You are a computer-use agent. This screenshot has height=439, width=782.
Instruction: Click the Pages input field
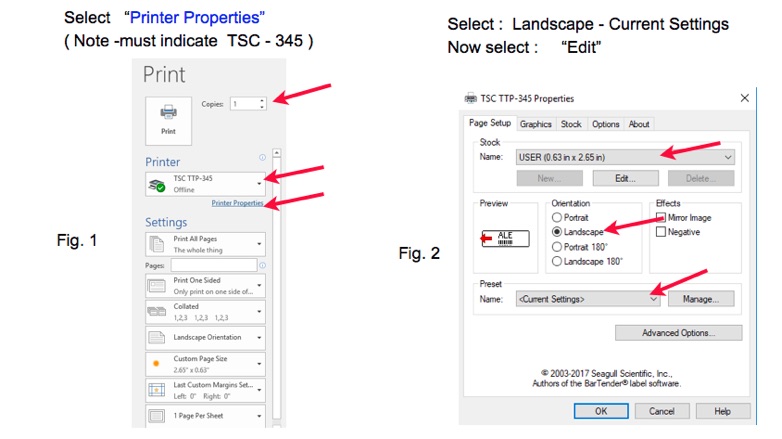click(214, 265)
